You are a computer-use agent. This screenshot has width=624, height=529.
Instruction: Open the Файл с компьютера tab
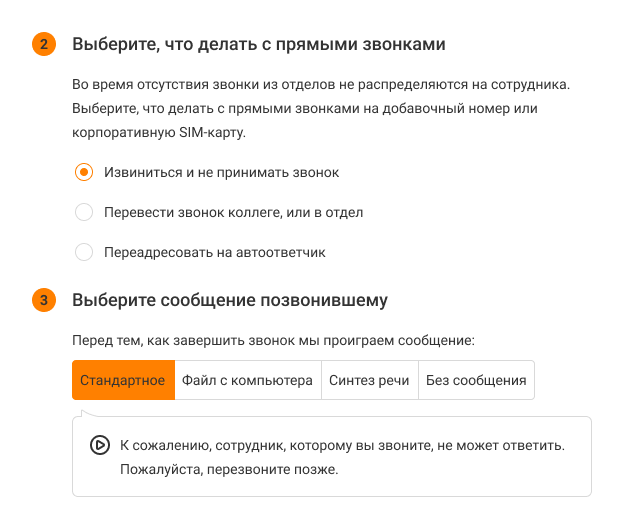tap(247, 381)
